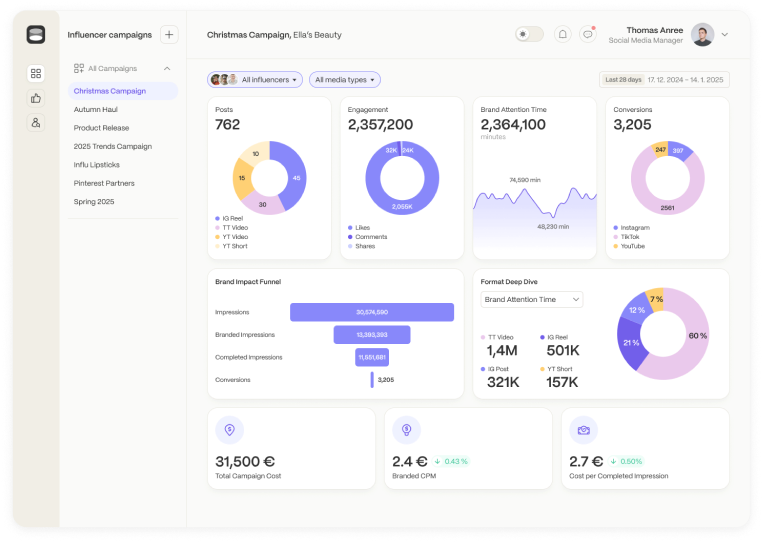Select the thumbs-up icon in the sidebar
The height and width of the screenshot is (542, 763).
pyautogui.click(x=36, y=98)
